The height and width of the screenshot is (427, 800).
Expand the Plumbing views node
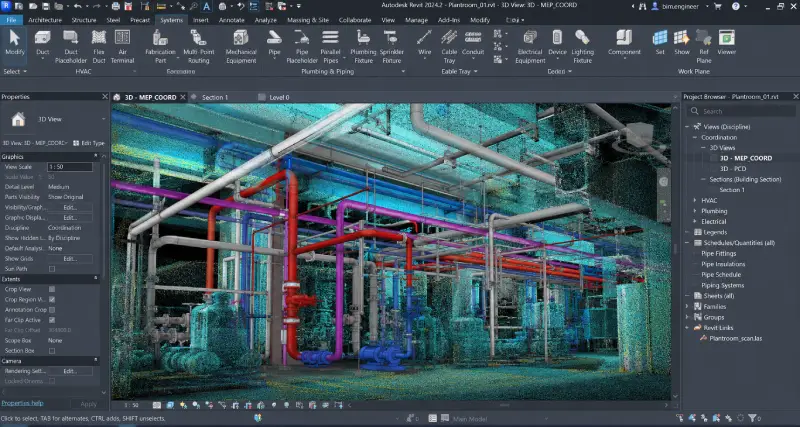694,211
